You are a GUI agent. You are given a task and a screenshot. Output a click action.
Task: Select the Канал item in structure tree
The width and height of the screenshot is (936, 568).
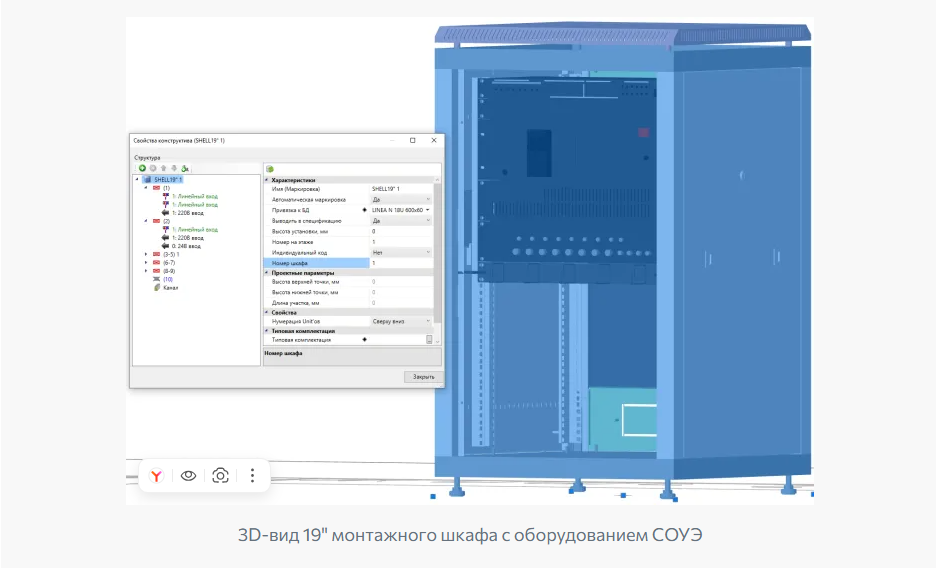170,287
